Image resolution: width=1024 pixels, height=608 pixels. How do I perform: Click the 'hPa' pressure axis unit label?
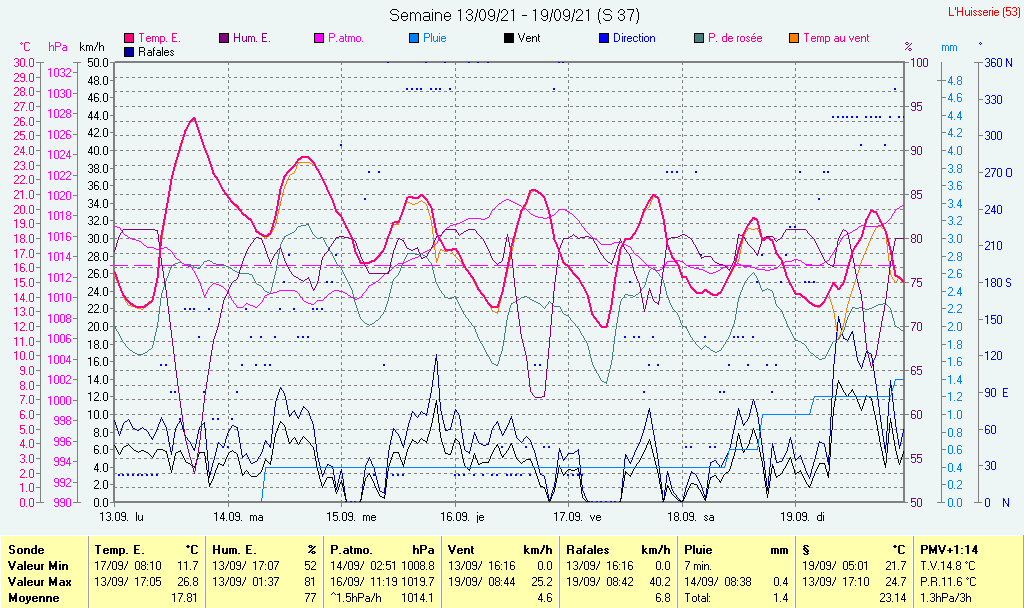click(x=58, y=47)
